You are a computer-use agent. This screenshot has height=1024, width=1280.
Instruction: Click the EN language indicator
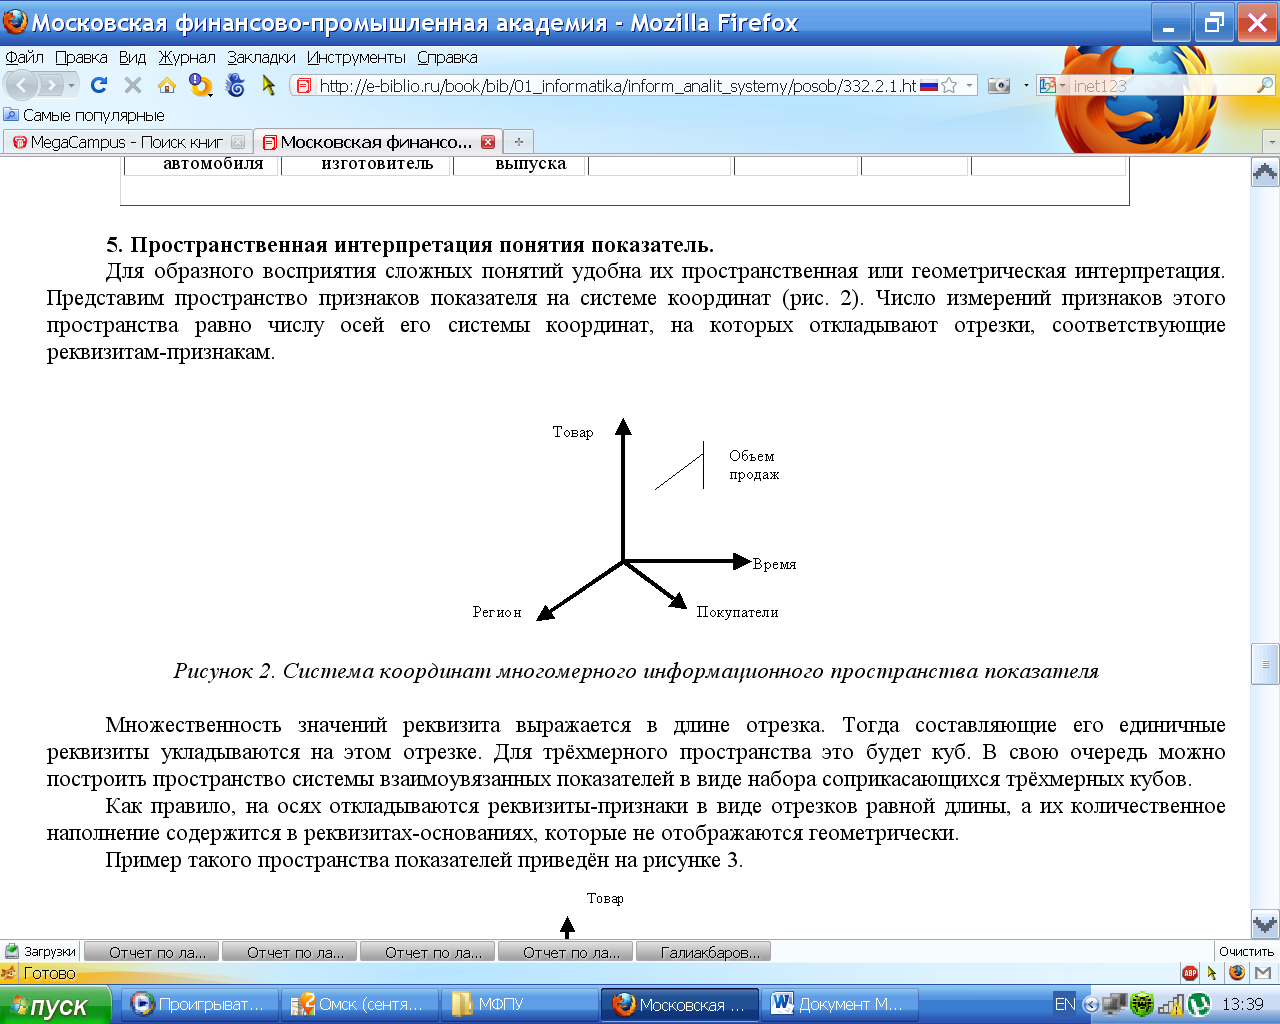[1065, 1004]
